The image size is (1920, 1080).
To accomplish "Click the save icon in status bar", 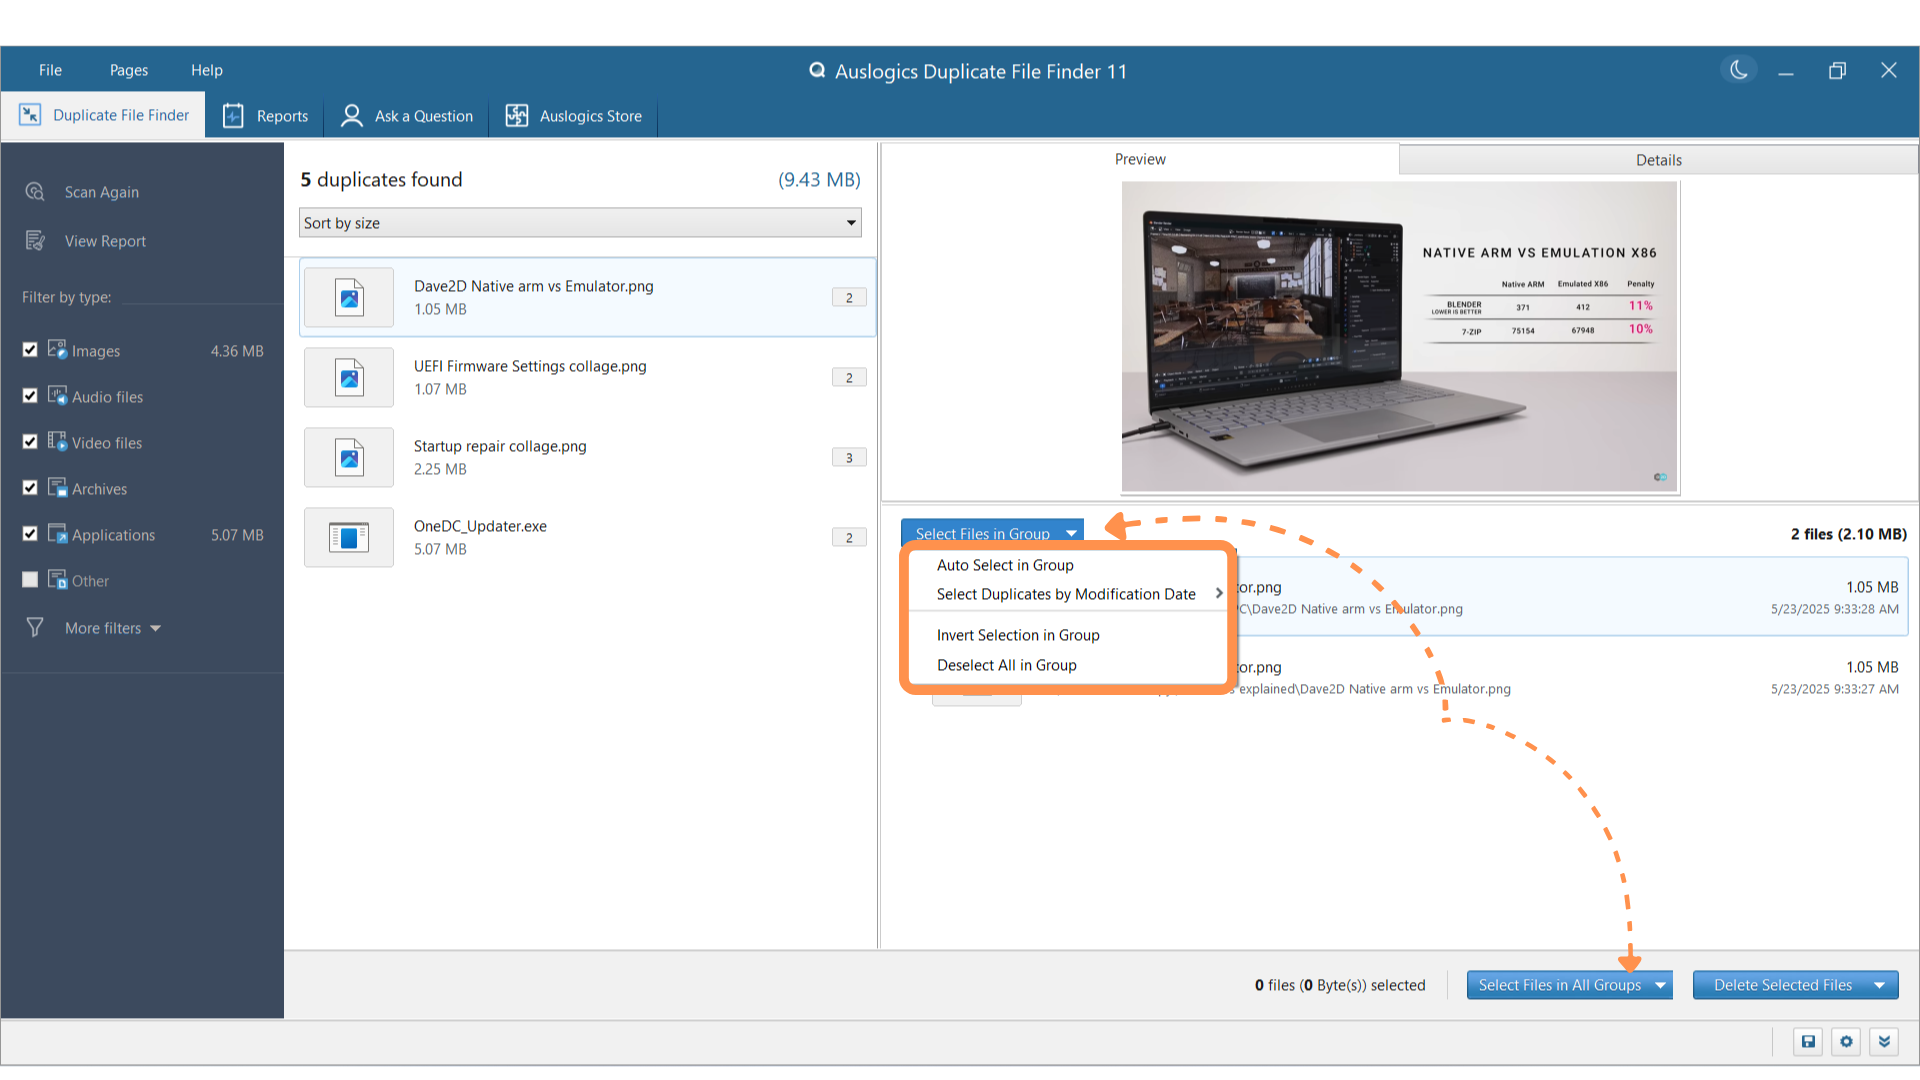I will pyautogui.click(x=1808, y=1041).
